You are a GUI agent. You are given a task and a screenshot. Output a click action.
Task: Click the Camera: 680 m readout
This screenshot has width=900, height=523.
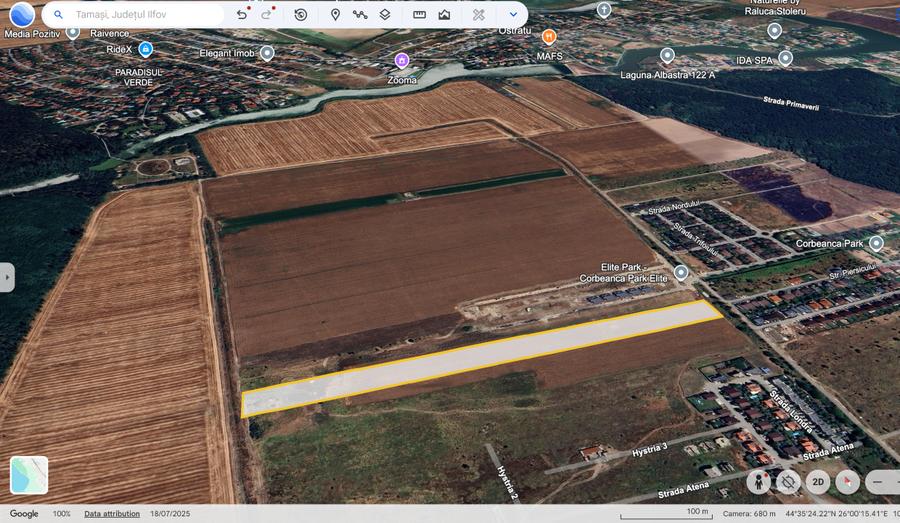[749, 514]
